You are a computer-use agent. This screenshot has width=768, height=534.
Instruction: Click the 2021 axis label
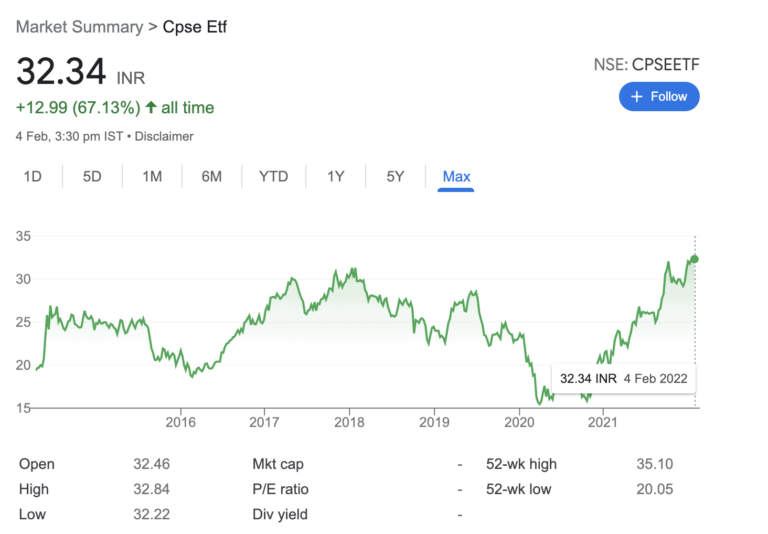pyautogui.click(x=602, y=422)
